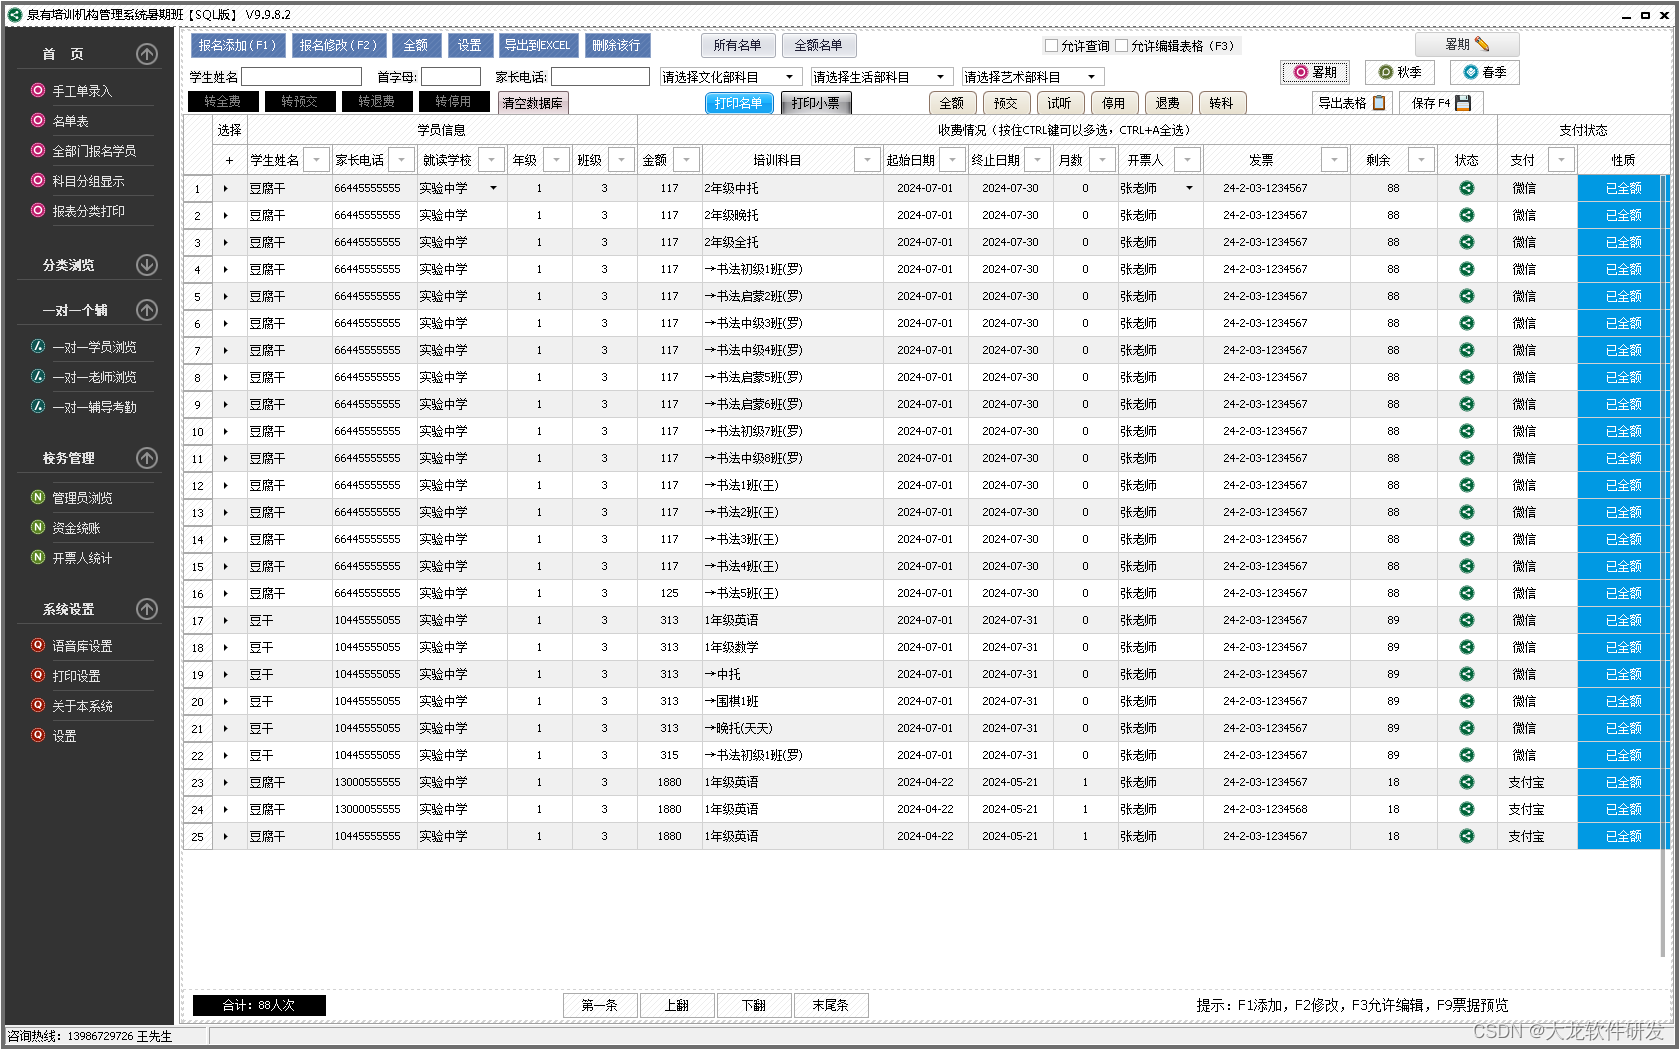
Task: Select the 春季 season toggle
Action: [x=1485, y=72]
